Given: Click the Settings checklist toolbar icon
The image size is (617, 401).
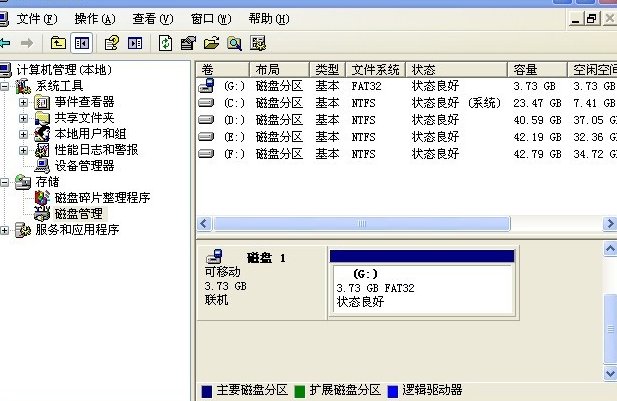Looking at the screenshot, I should pos(258,43).
